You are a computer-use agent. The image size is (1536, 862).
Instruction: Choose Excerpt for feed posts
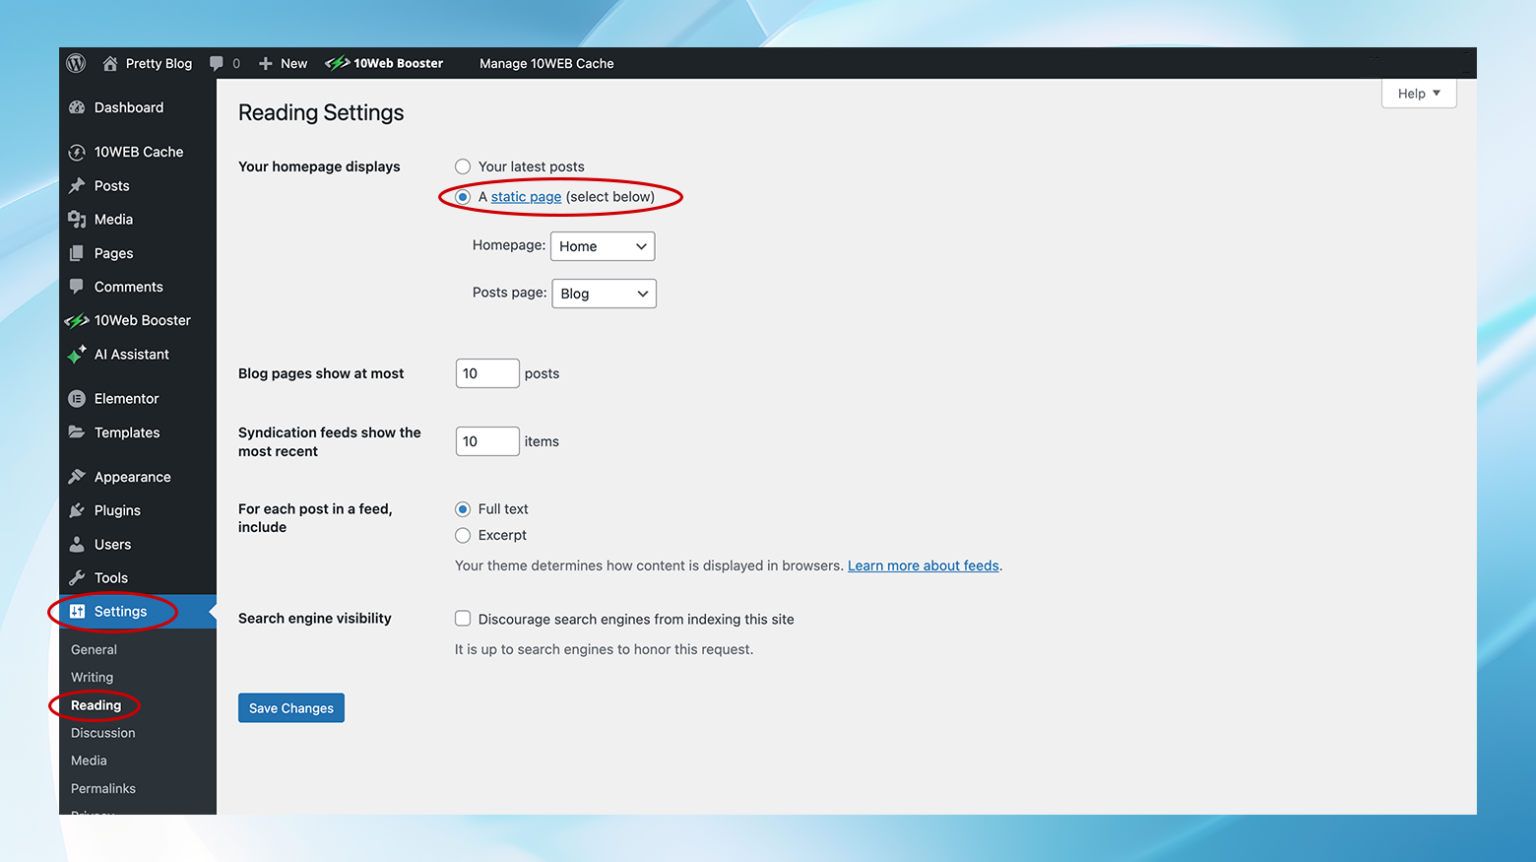tap(462, 535)
